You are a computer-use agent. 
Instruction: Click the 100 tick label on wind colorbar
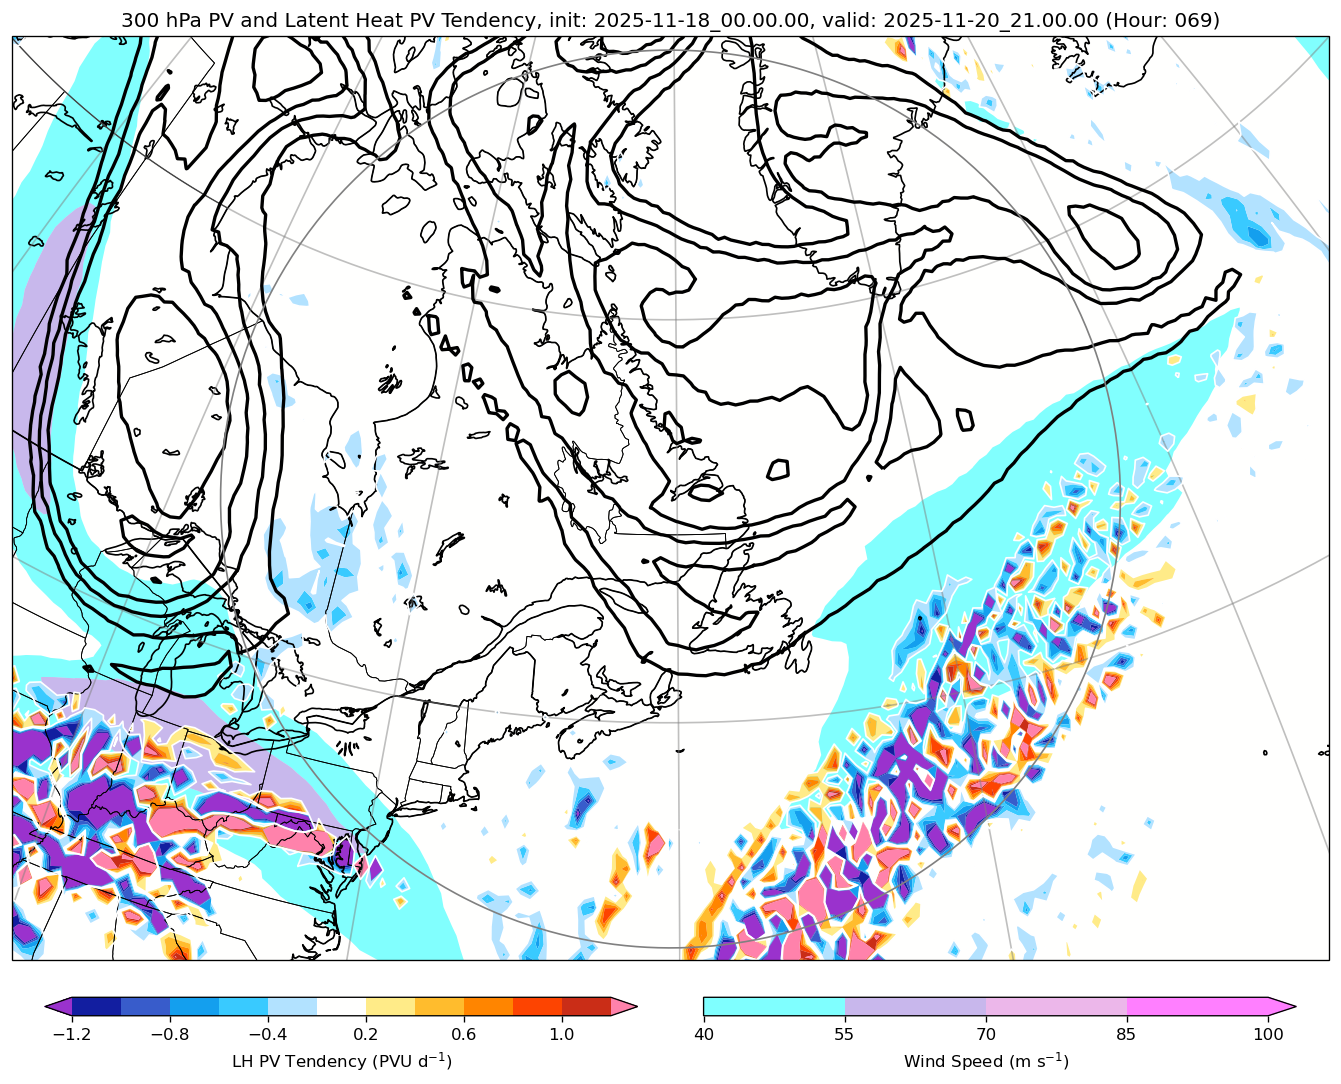1268,1034
